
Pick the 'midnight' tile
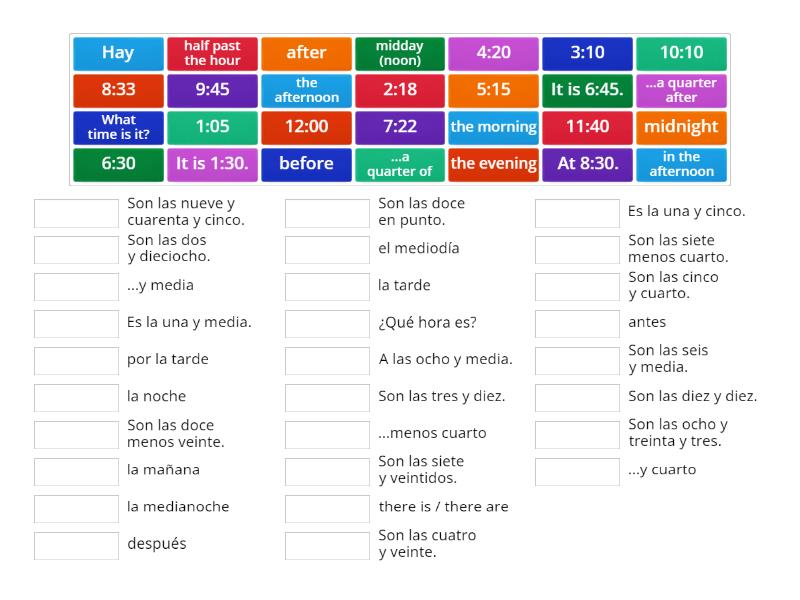click(681, 127)
